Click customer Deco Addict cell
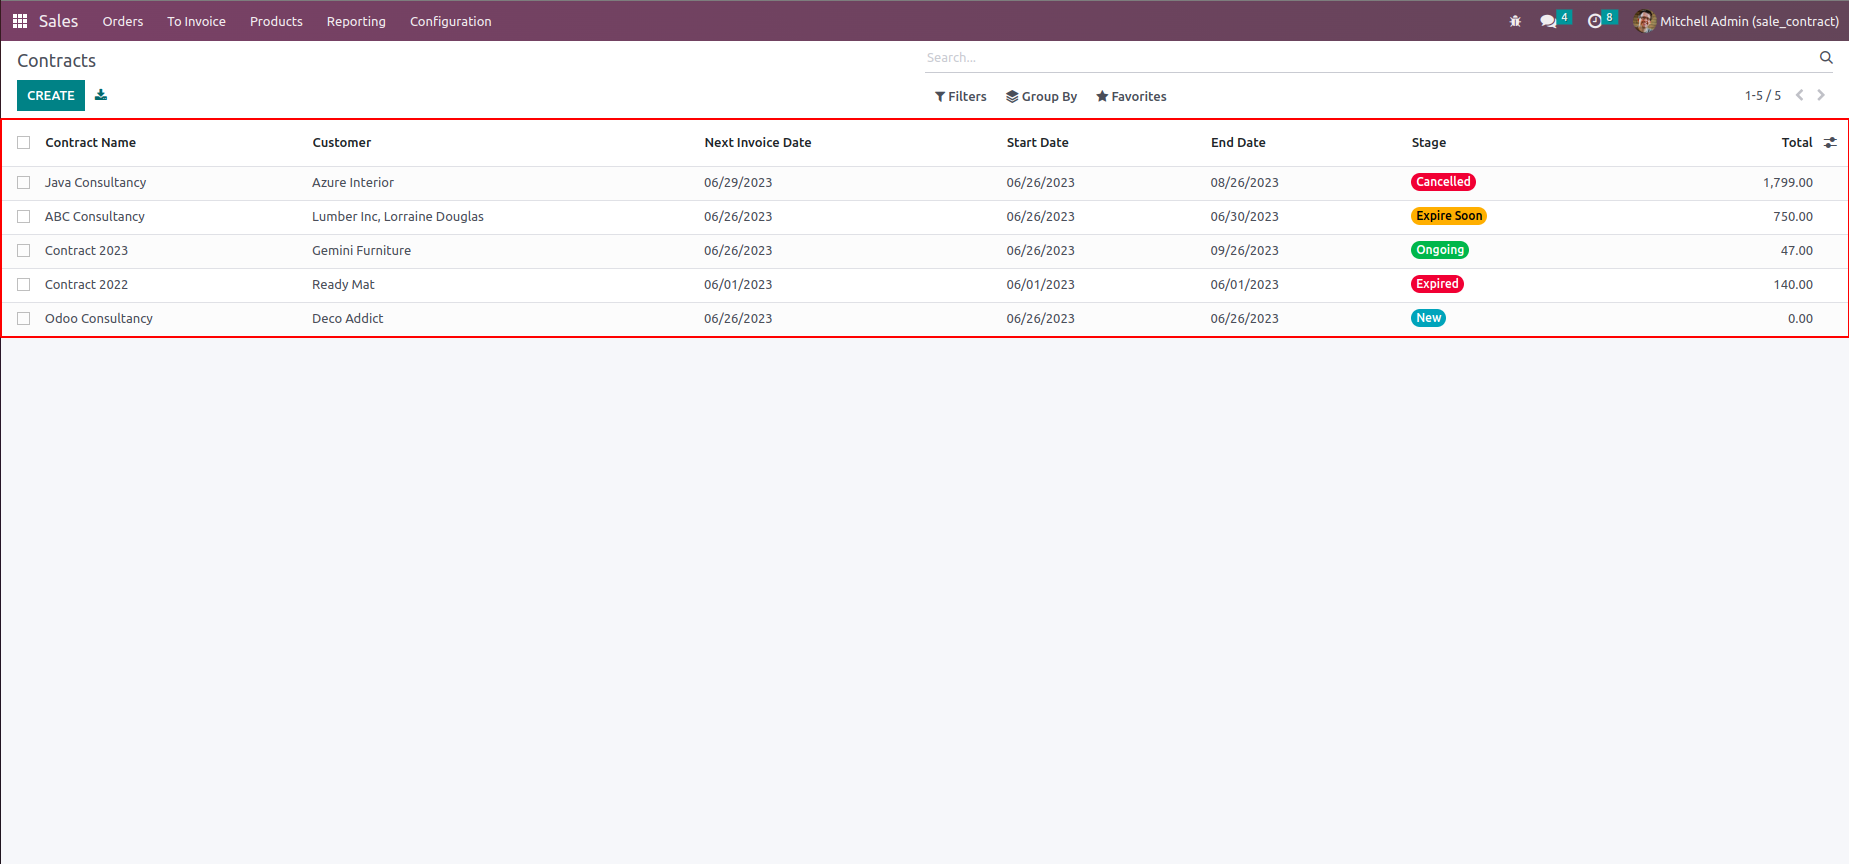1849x864 pixels. point(348,319)
